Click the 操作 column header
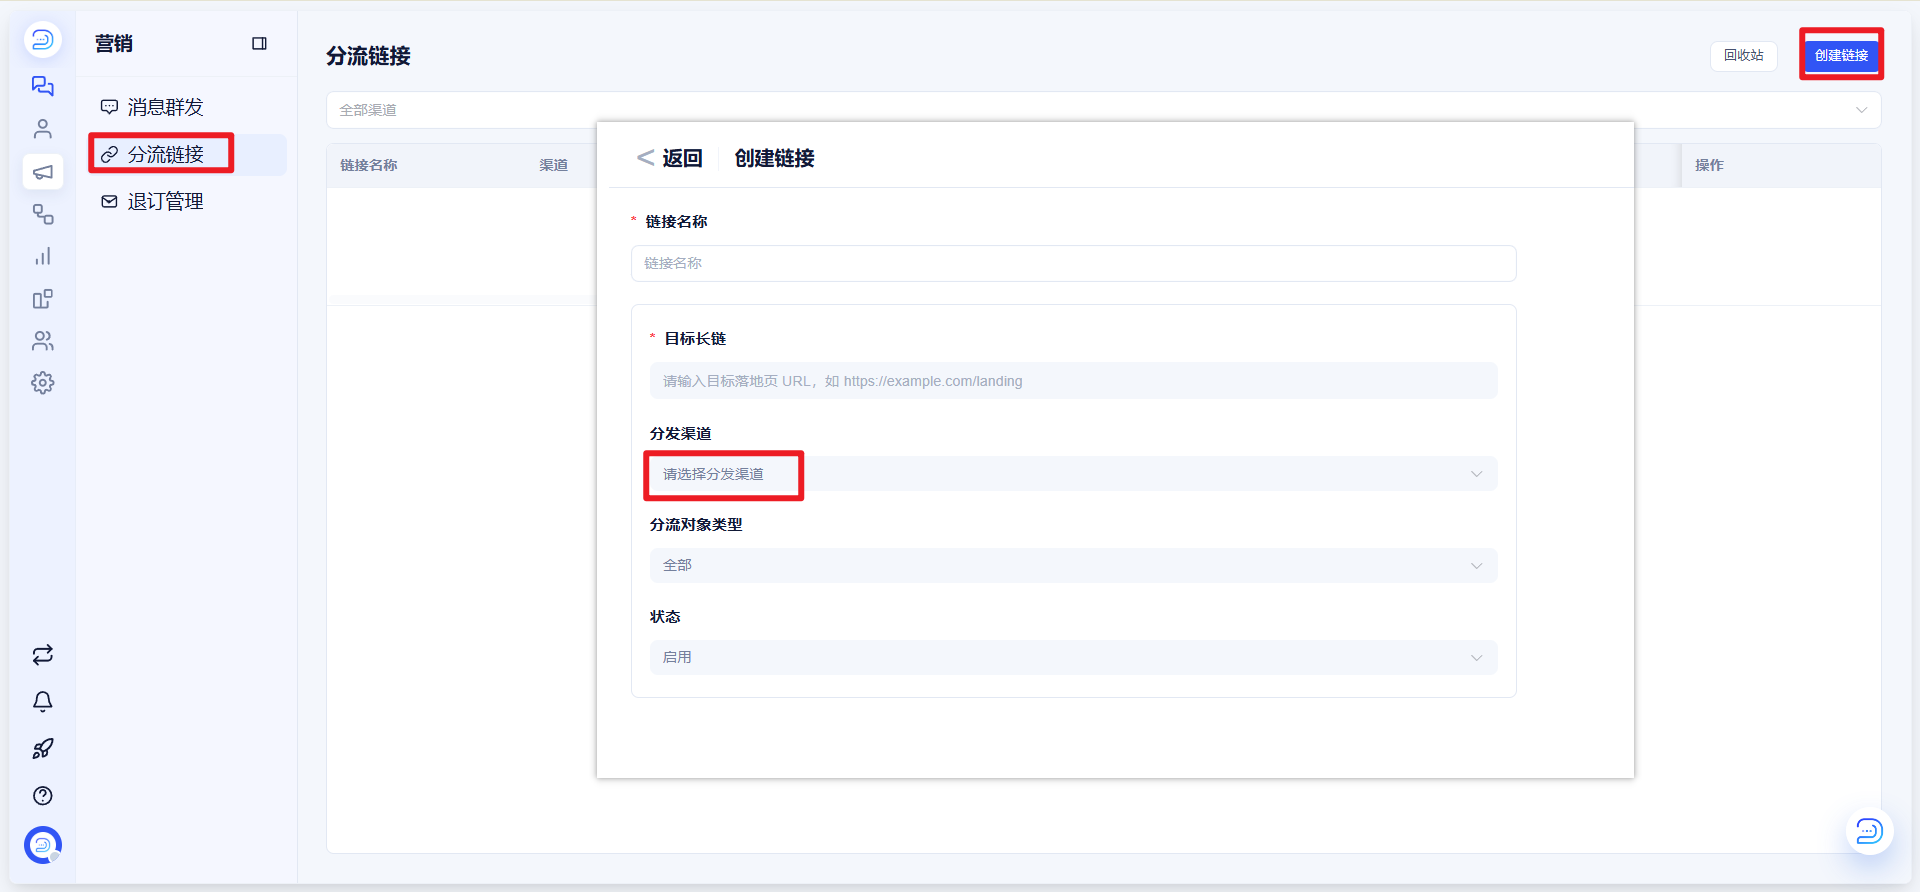Viewport: 1920px width, 892px height. click(1709, 166)
